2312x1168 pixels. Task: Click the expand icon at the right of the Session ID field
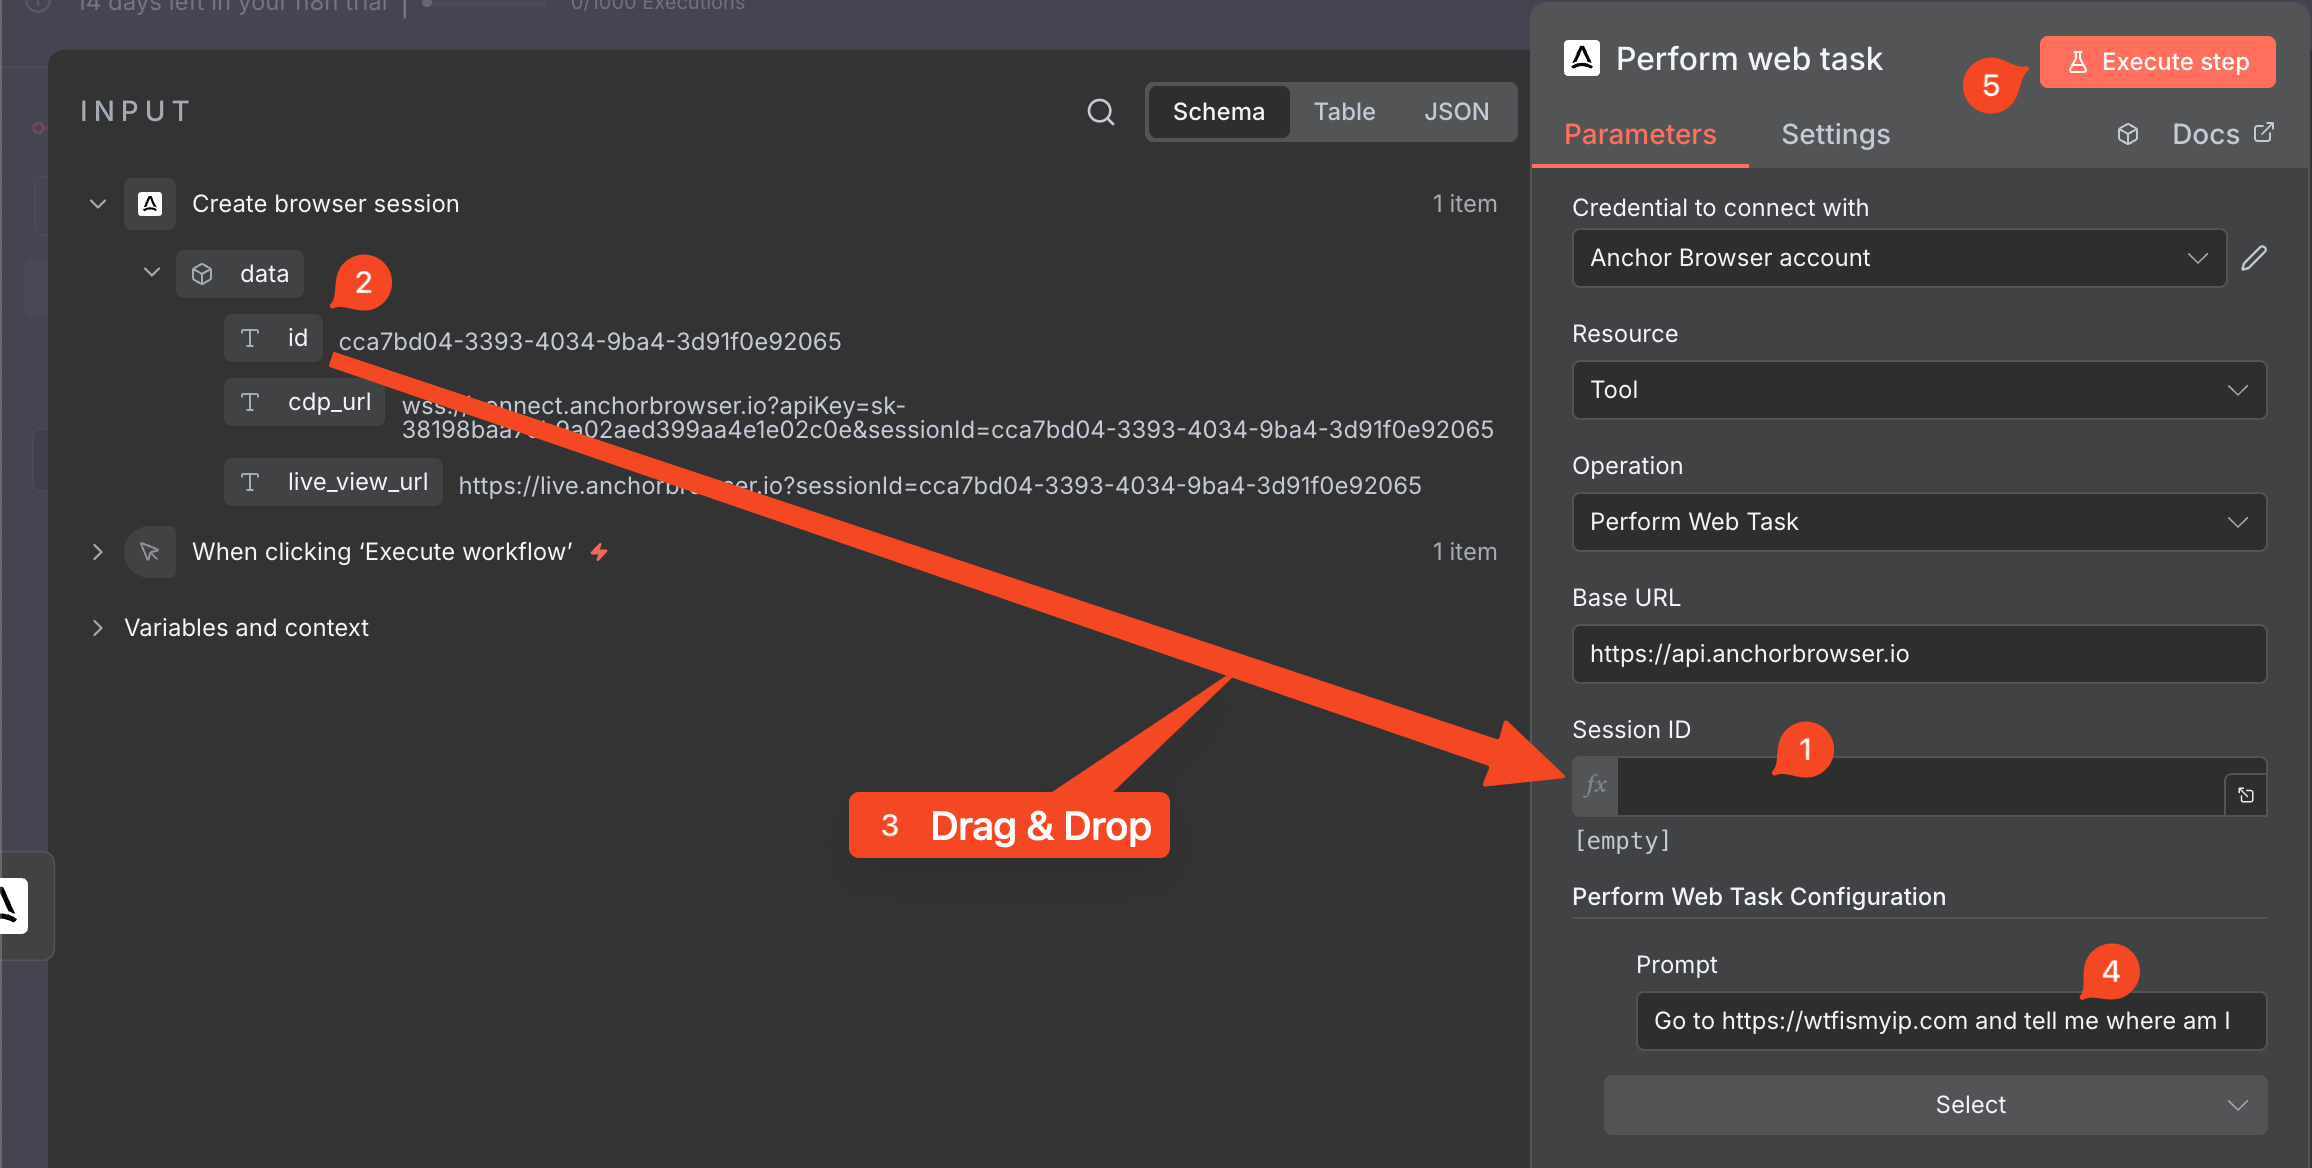2246,795
